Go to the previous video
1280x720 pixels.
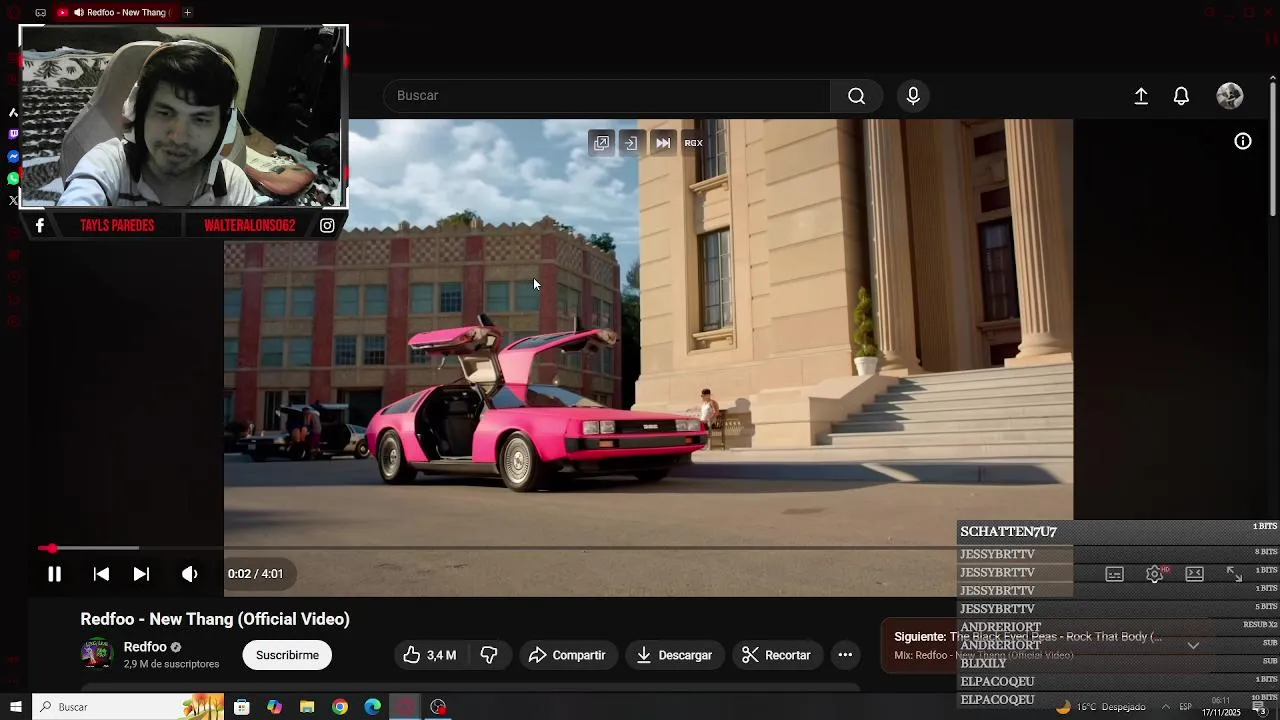click(101, 574)
